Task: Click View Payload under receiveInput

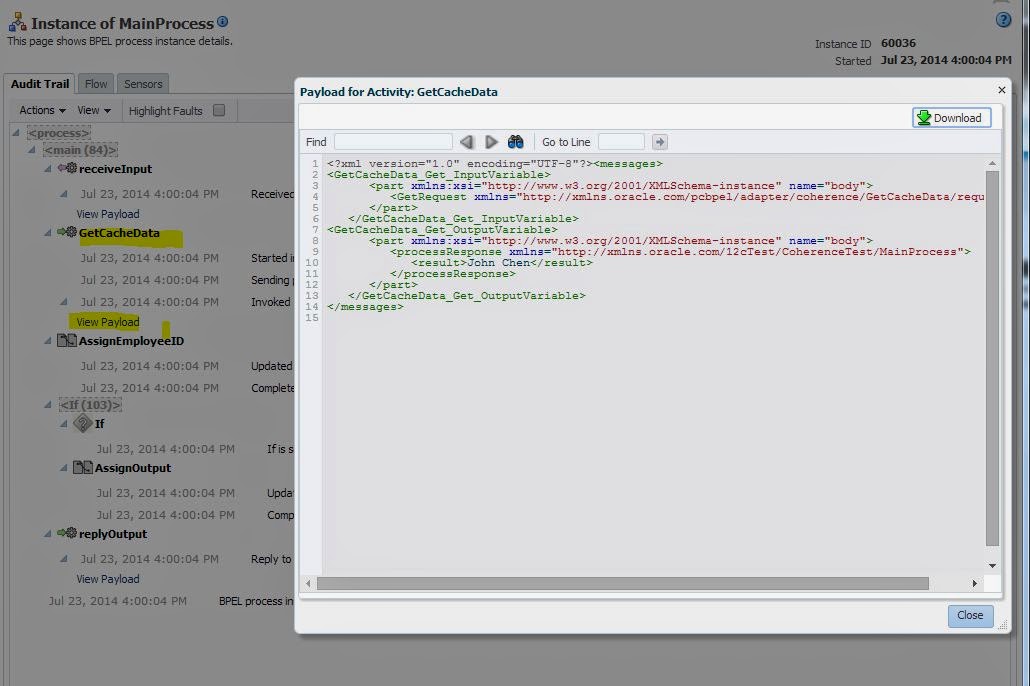Action: [x=108, y=214]
